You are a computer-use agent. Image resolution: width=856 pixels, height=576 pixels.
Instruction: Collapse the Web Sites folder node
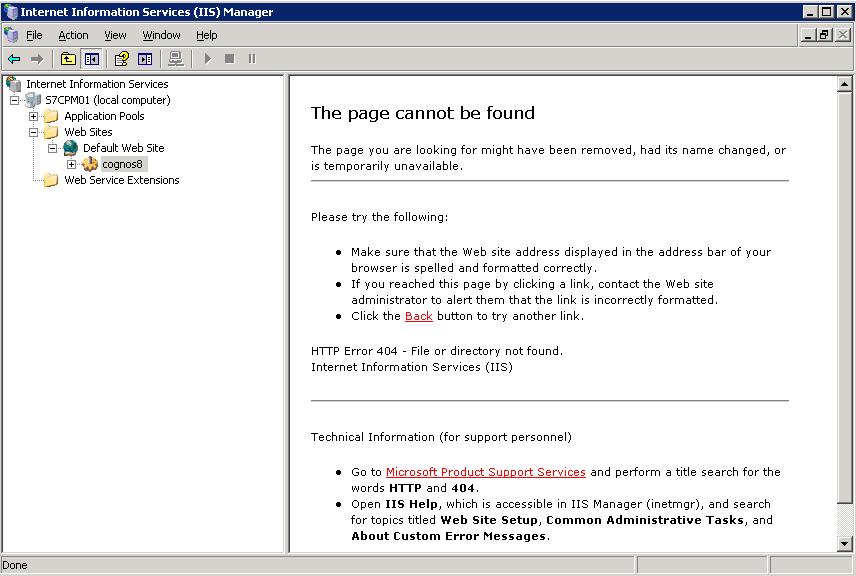[x=34, y=132]
